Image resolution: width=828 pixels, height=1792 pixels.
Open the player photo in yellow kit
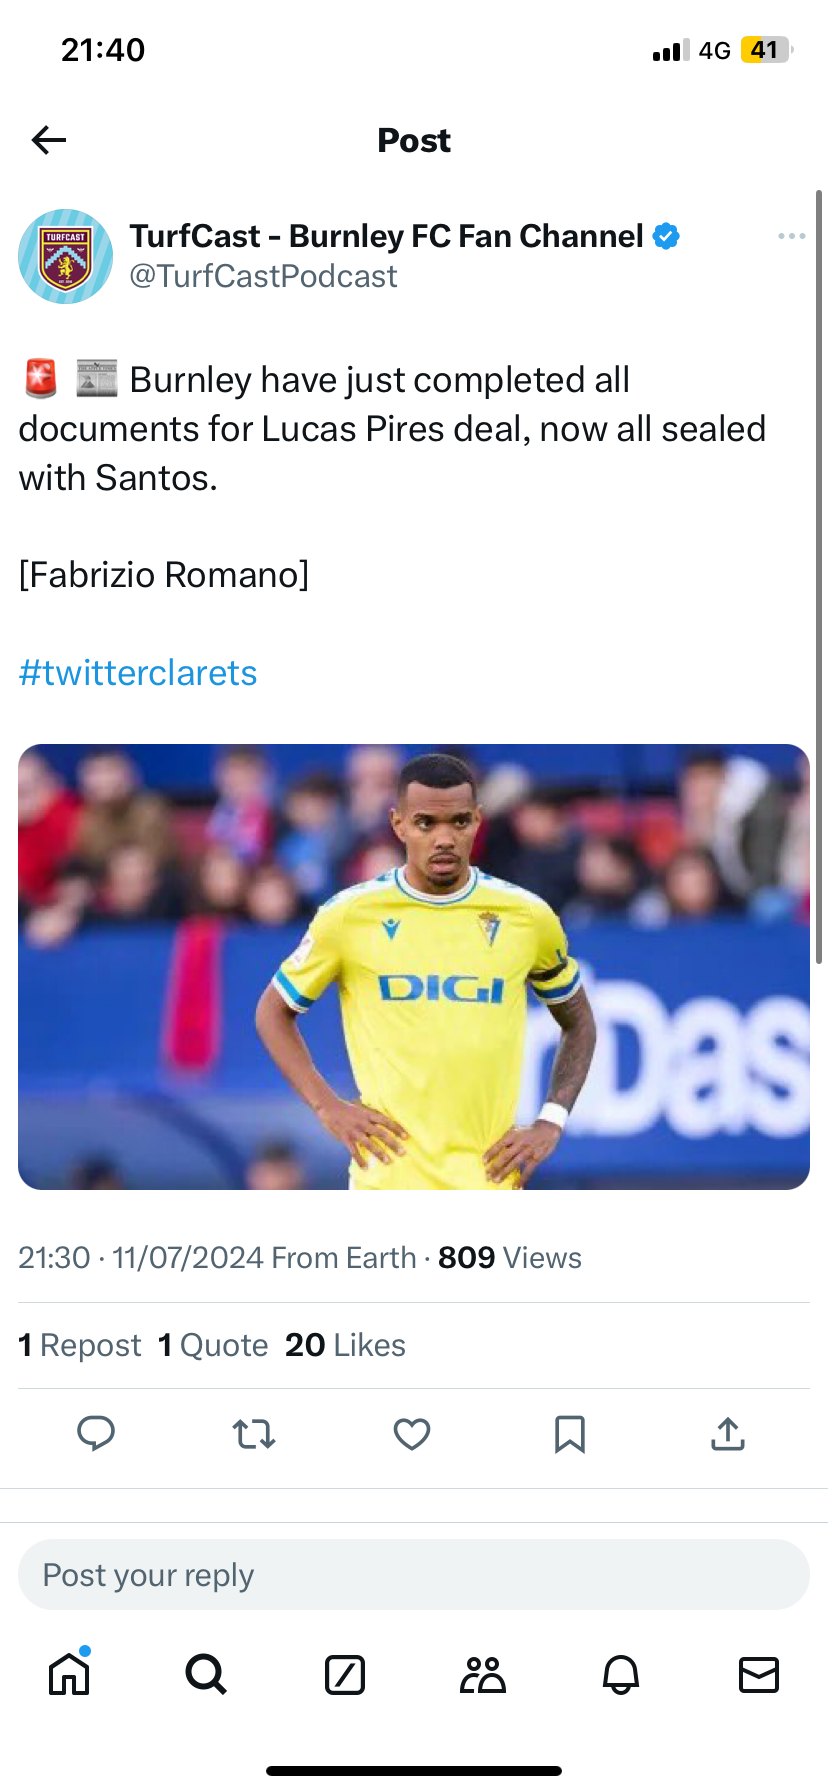414,966
